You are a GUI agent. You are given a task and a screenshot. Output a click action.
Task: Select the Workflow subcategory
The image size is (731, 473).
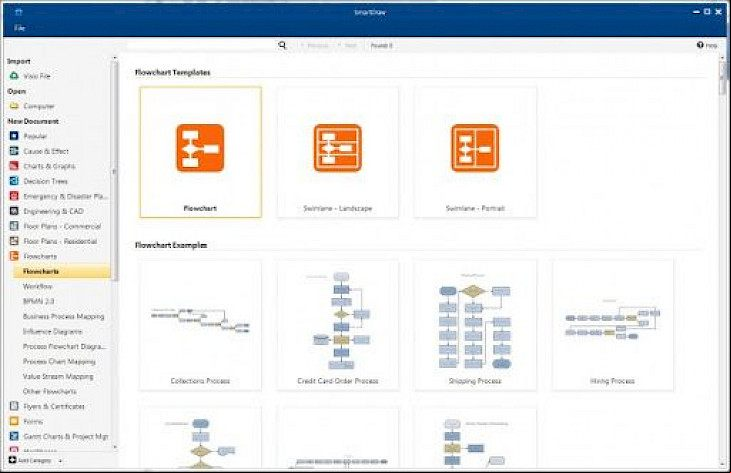pos(38,286)
